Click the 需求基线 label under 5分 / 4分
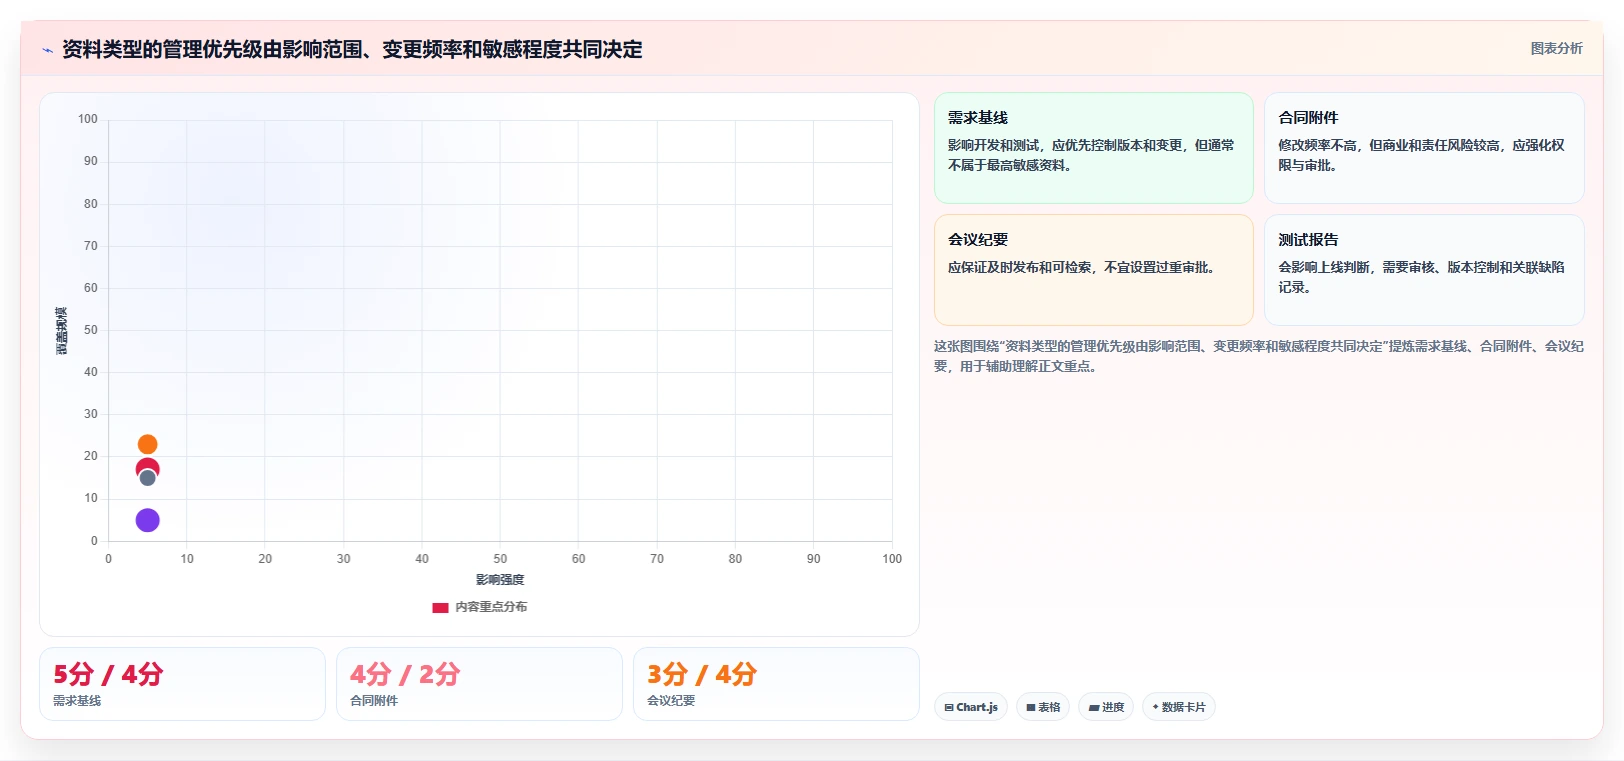Viewport: 1624px width, 761px height. tap(77, 701)
